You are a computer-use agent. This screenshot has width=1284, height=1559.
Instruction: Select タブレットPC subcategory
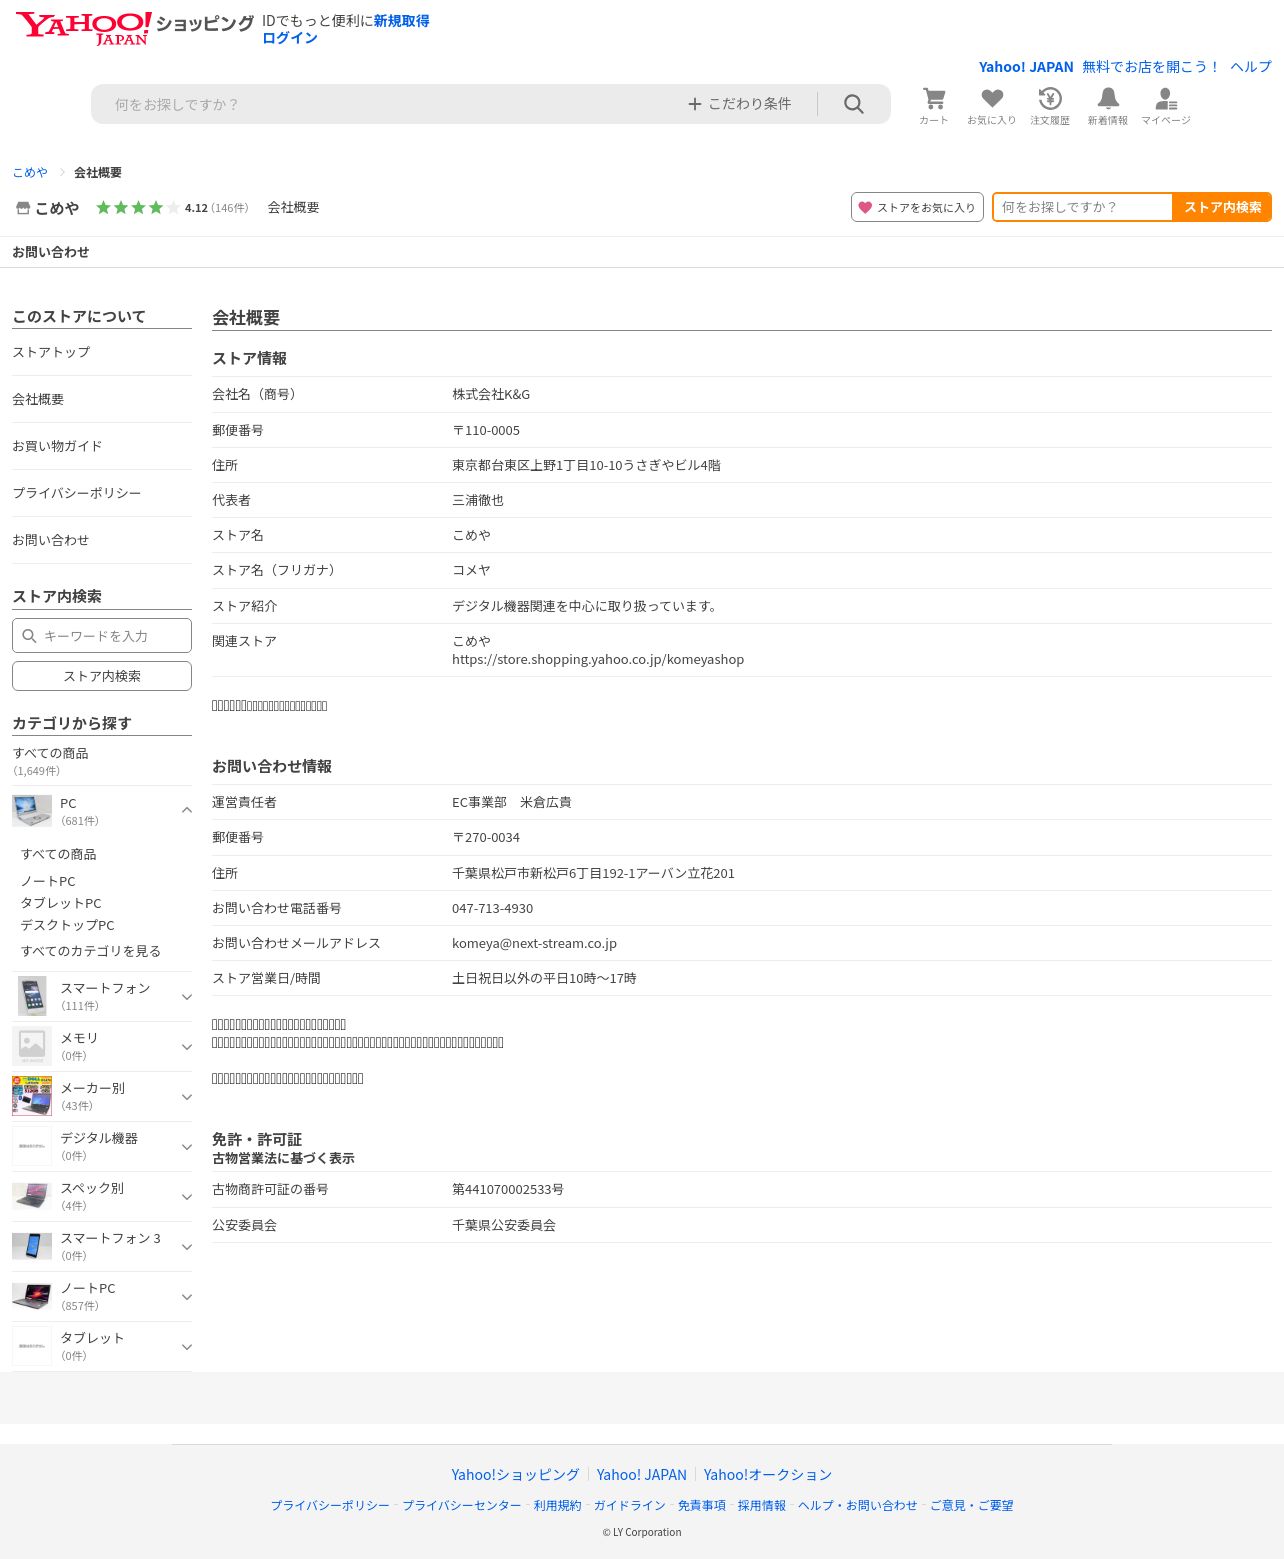coord(61,903)
